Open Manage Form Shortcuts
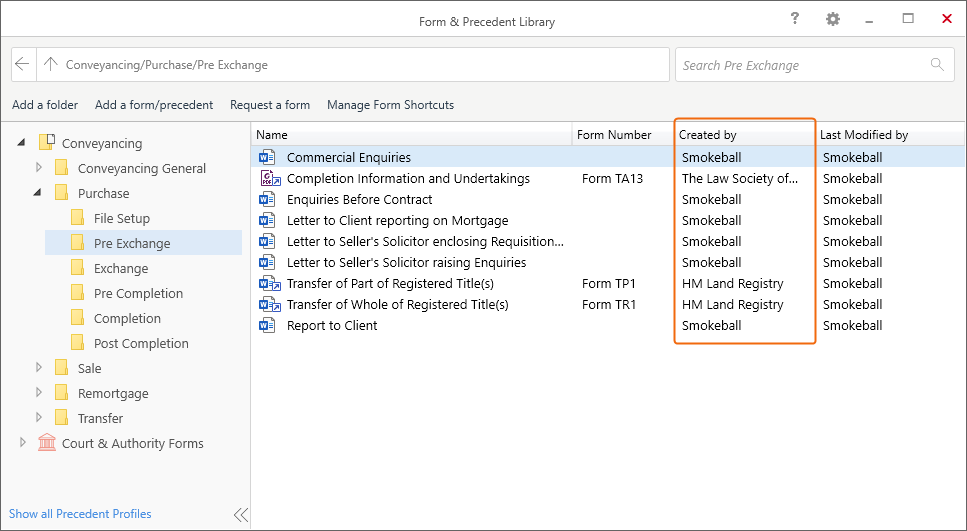The width and height of the screenshot is (967, 531). pos(390,105)
